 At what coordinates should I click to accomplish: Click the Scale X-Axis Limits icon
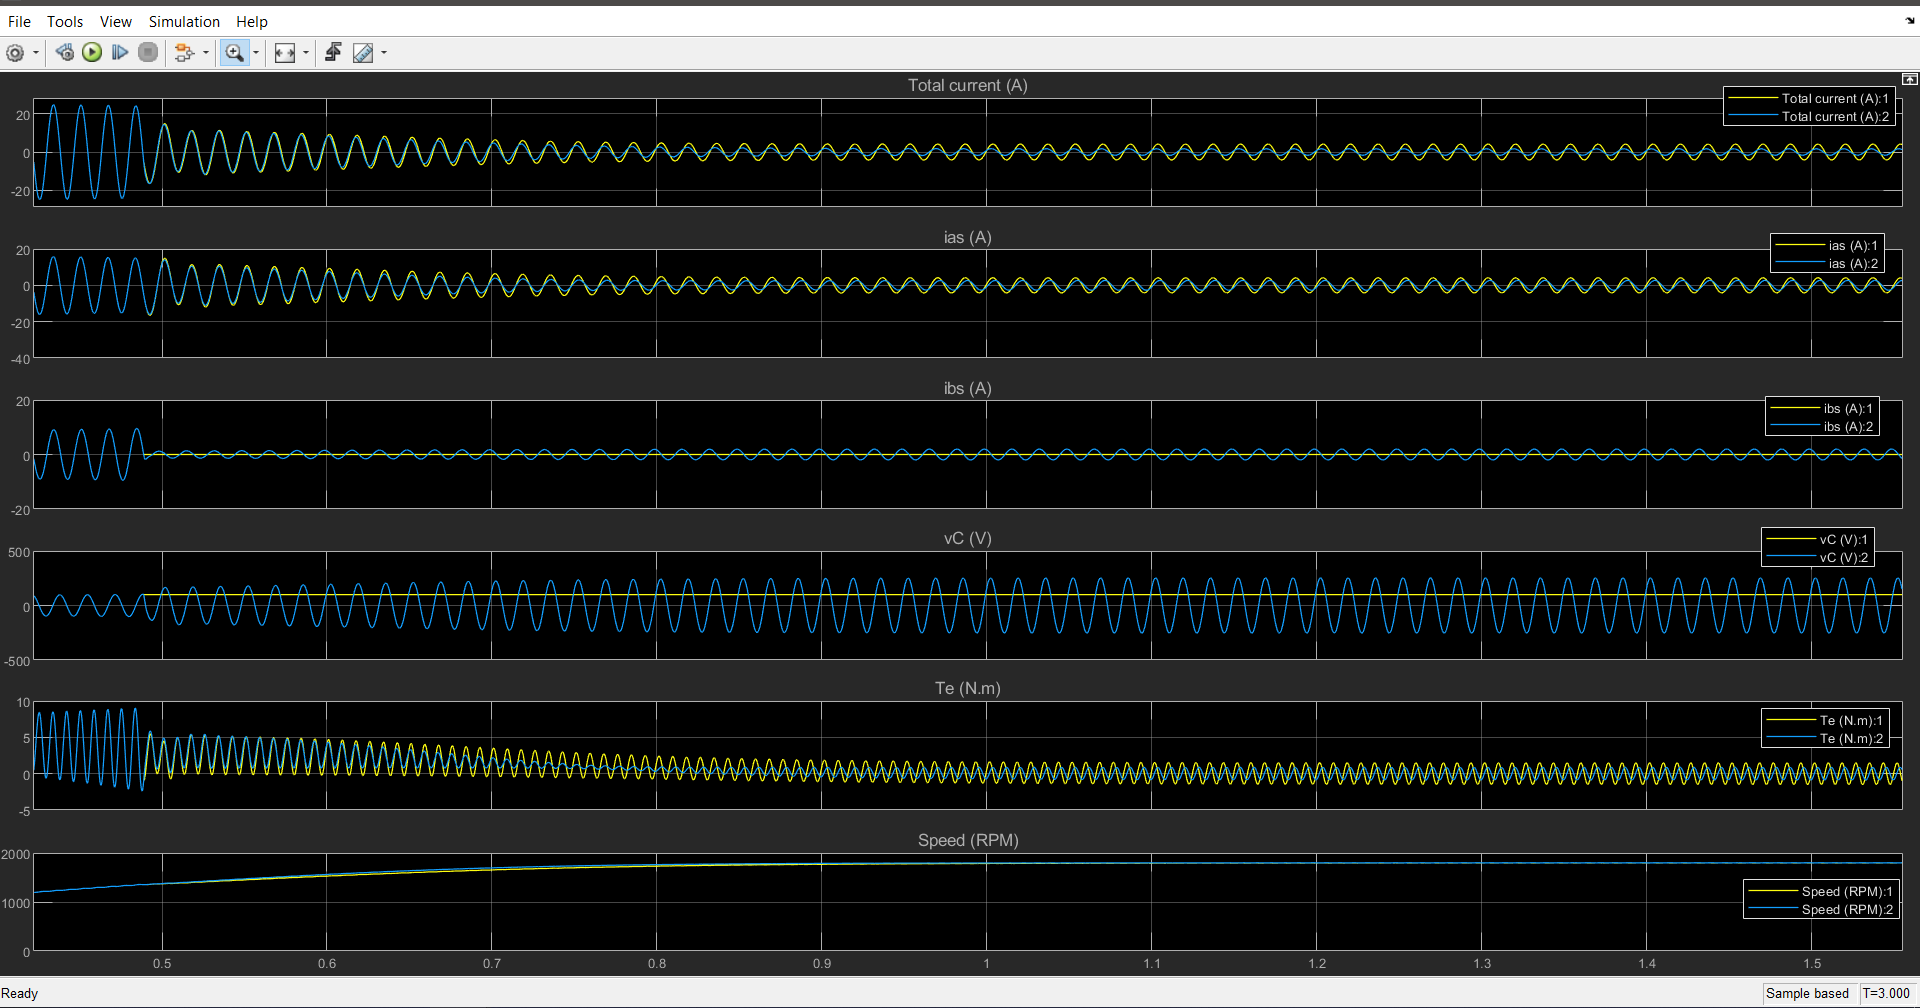click(x=285, y=53)
